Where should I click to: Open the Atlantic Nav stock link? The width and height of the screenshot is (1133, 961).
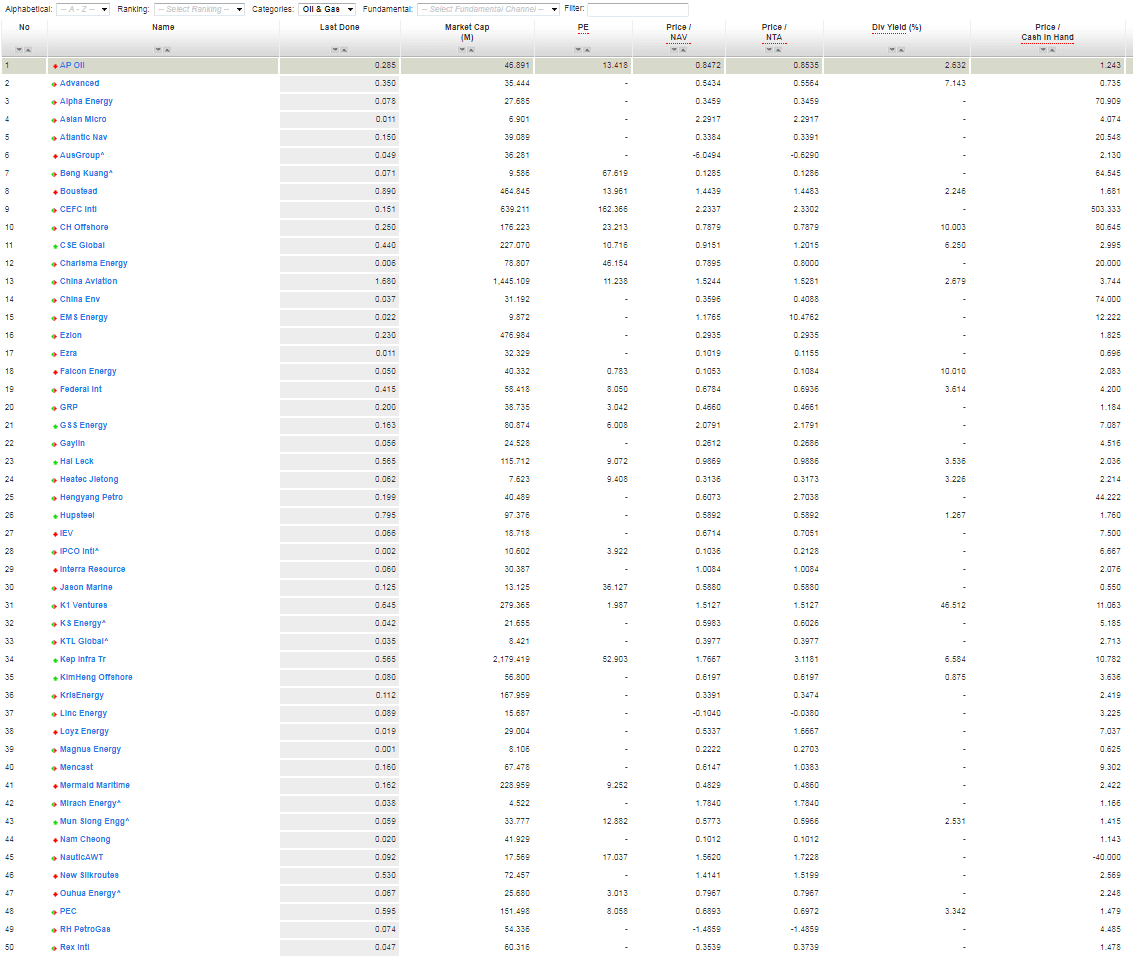click(x=83, y=137)
